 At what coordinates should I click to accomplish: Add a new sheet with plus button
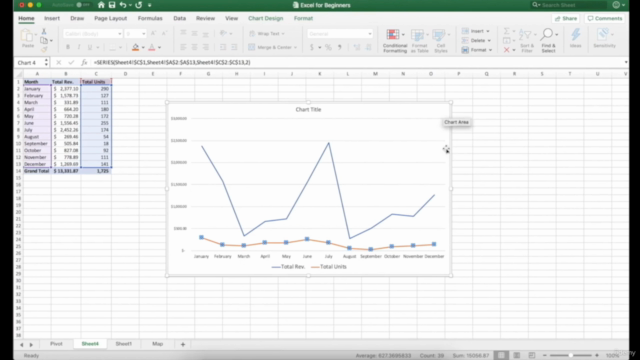(183, 344)
